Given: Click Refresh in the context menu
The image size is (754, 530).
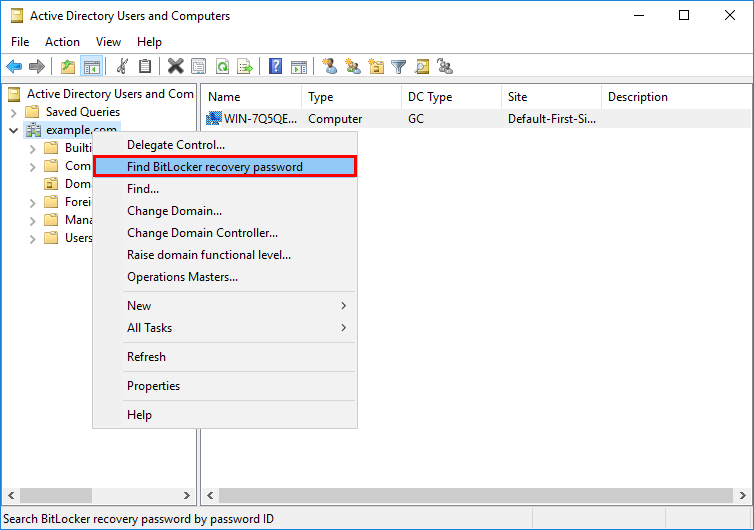Looking at the screenshot, I should [225, 357].
